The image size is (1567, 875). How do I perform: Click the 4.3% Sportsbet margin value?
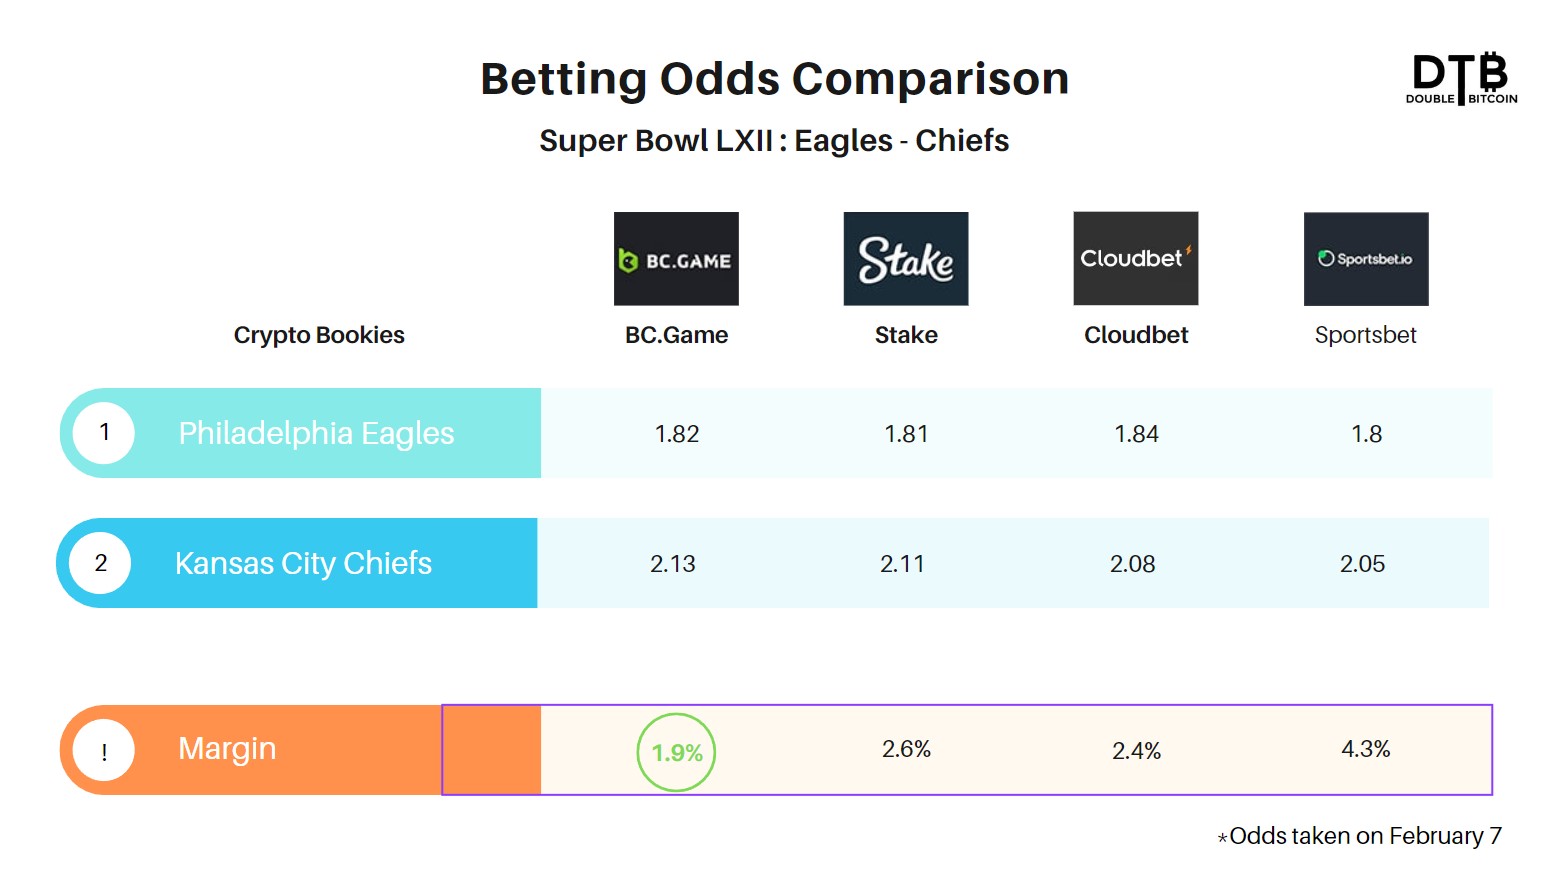[1366, 749]
